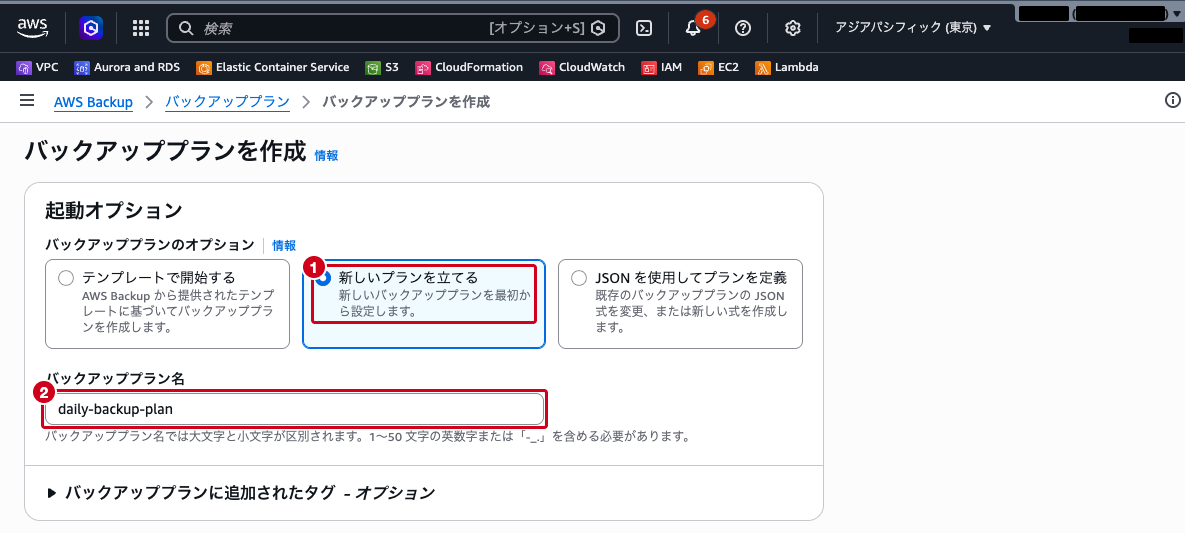This screenshot has height=533, width=1185.
Task: Click the バックアッププランを作成 breadcrumb text
Action: (406, 101)
